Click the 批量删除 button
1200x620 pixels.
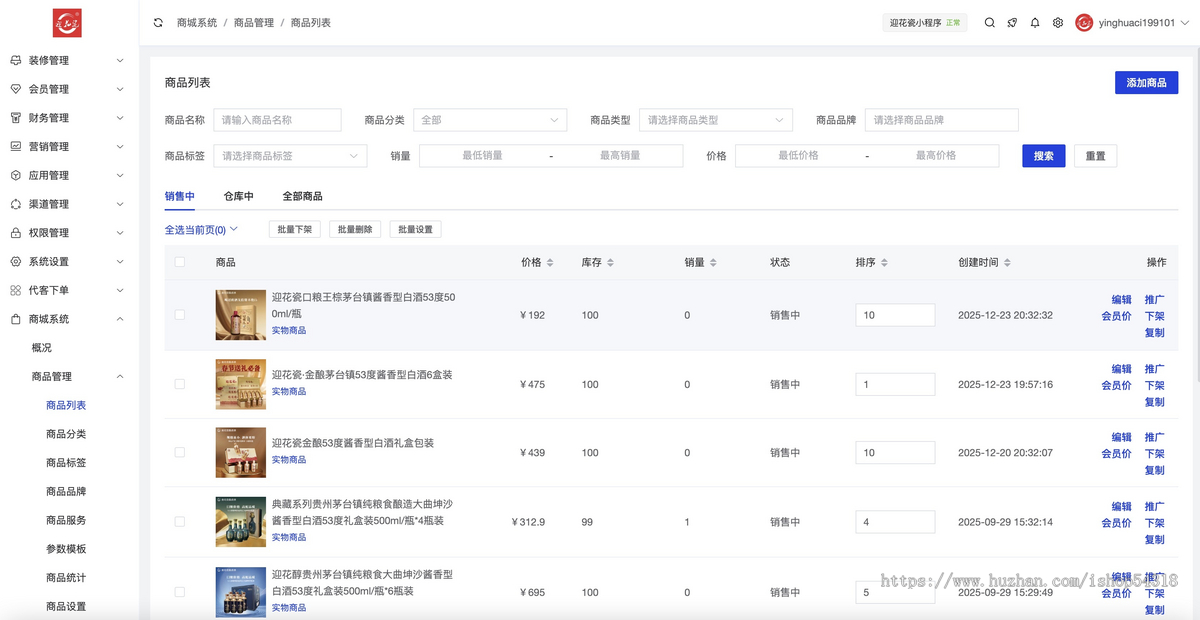354,229
